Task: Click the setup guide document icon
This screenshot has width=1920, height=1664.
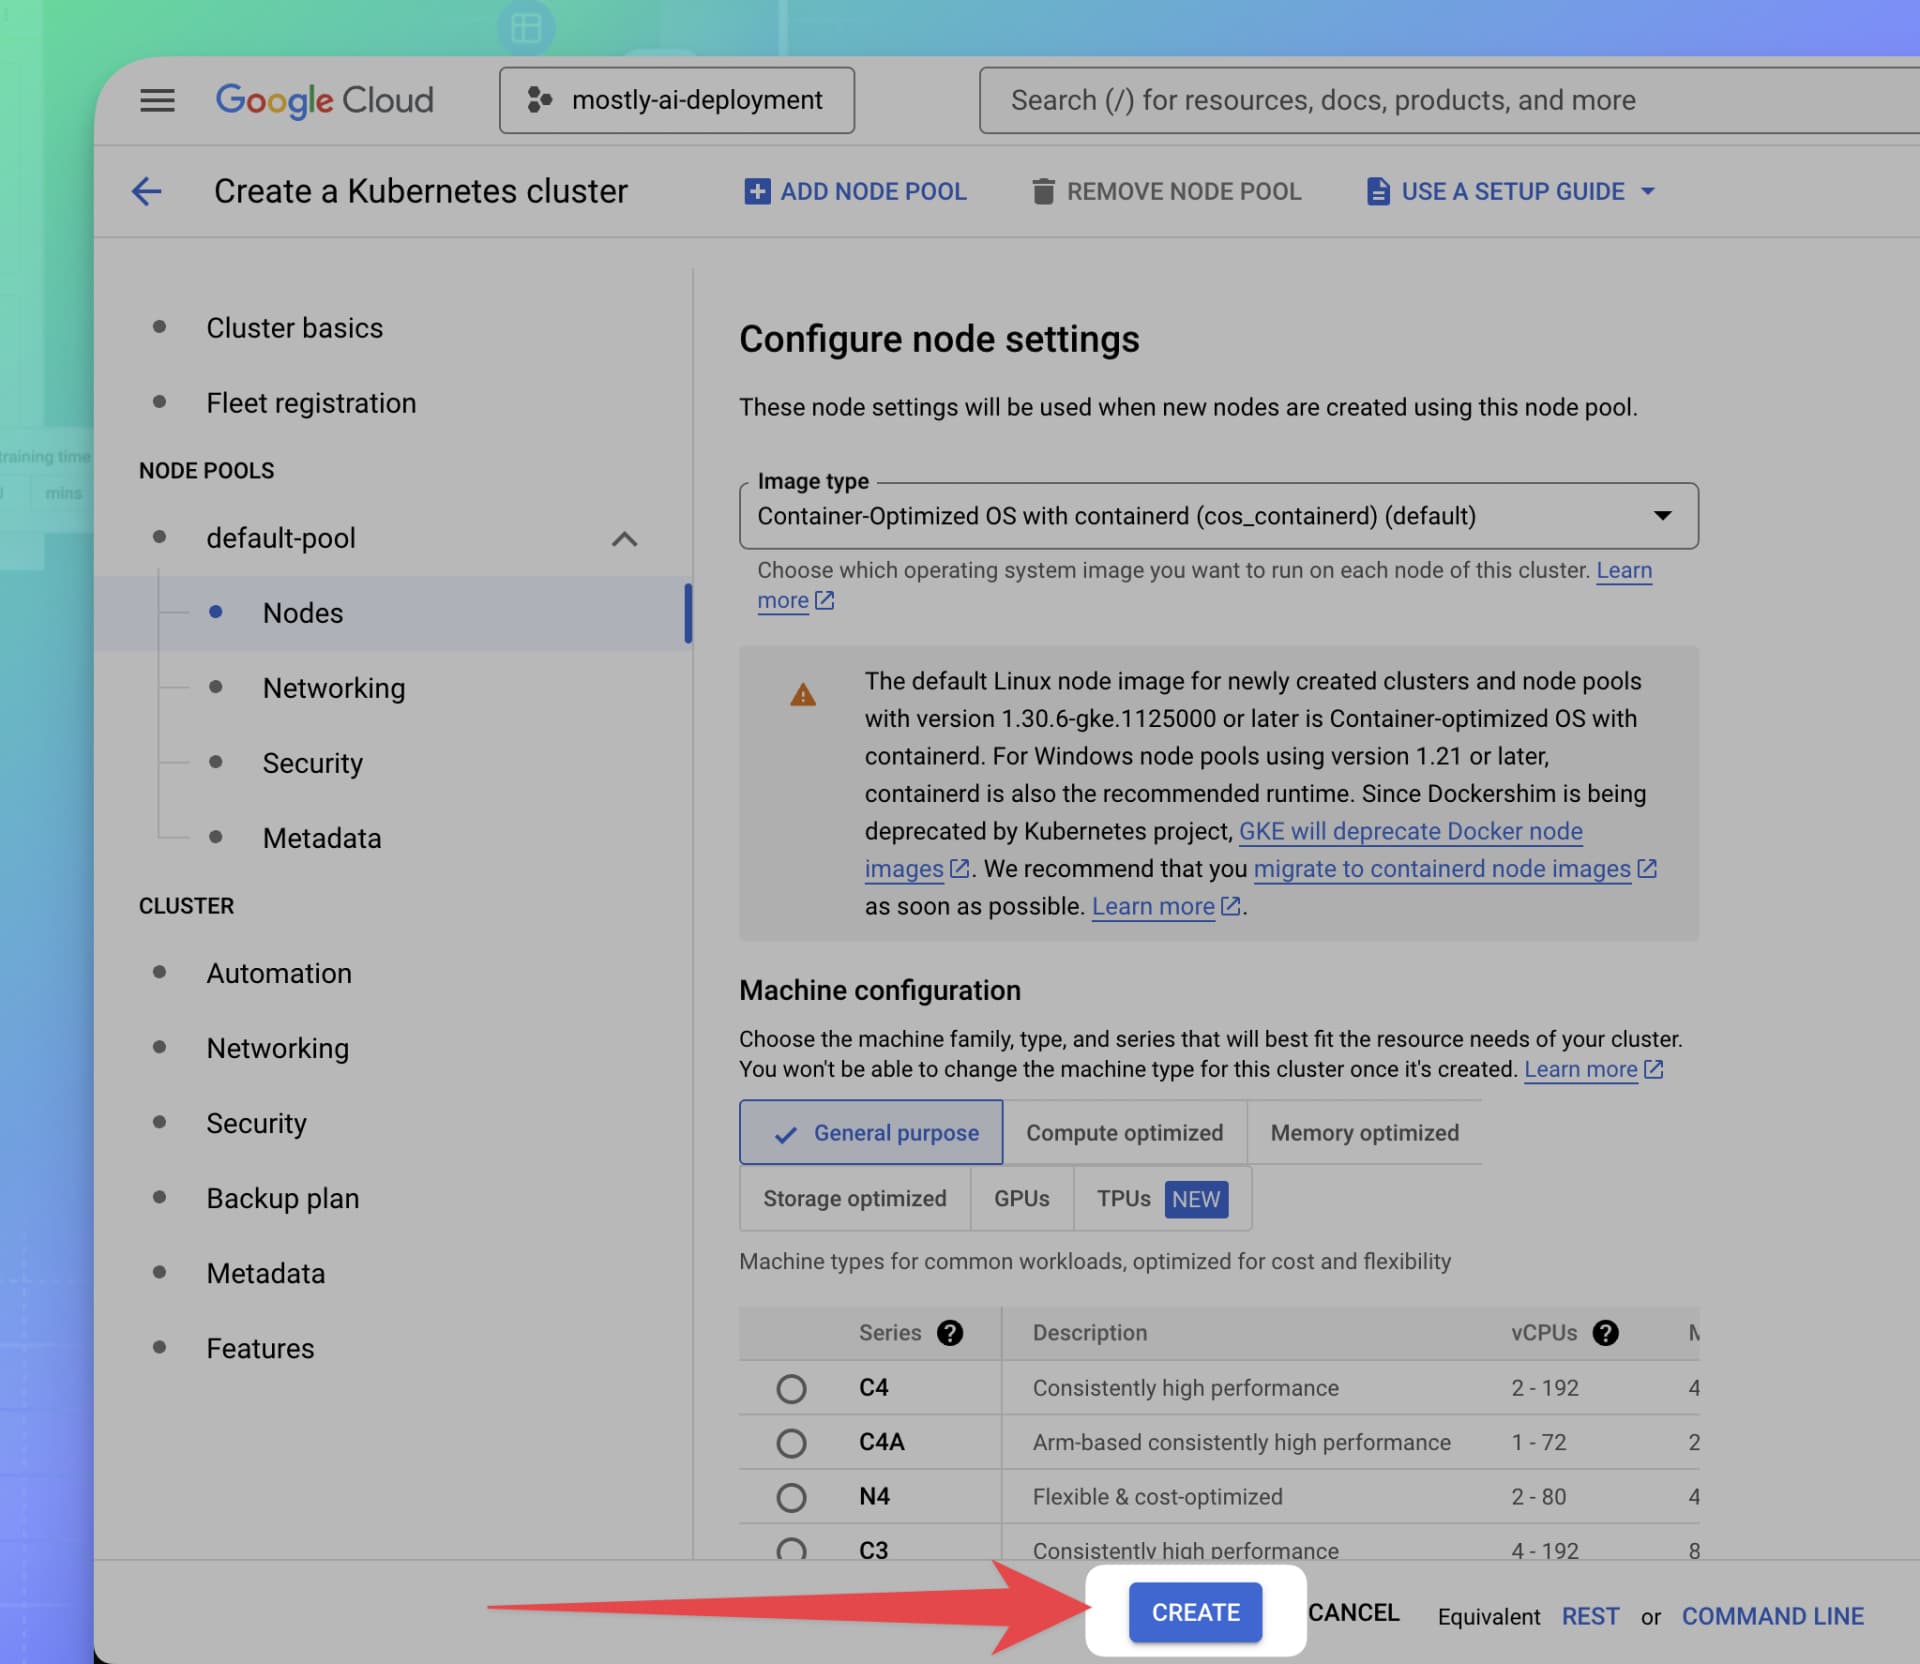Action: (1376, 191)
